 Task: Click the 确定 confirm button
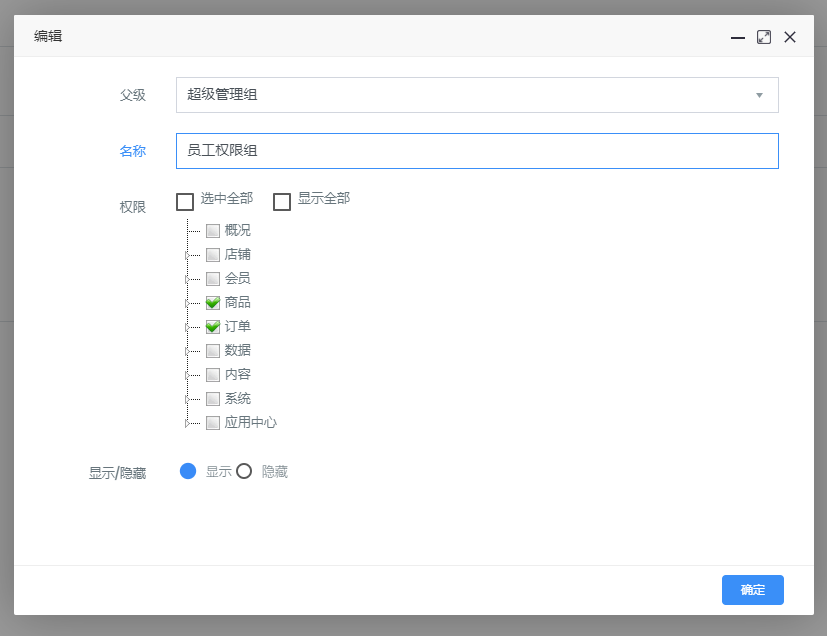click(x=752, y=590)
